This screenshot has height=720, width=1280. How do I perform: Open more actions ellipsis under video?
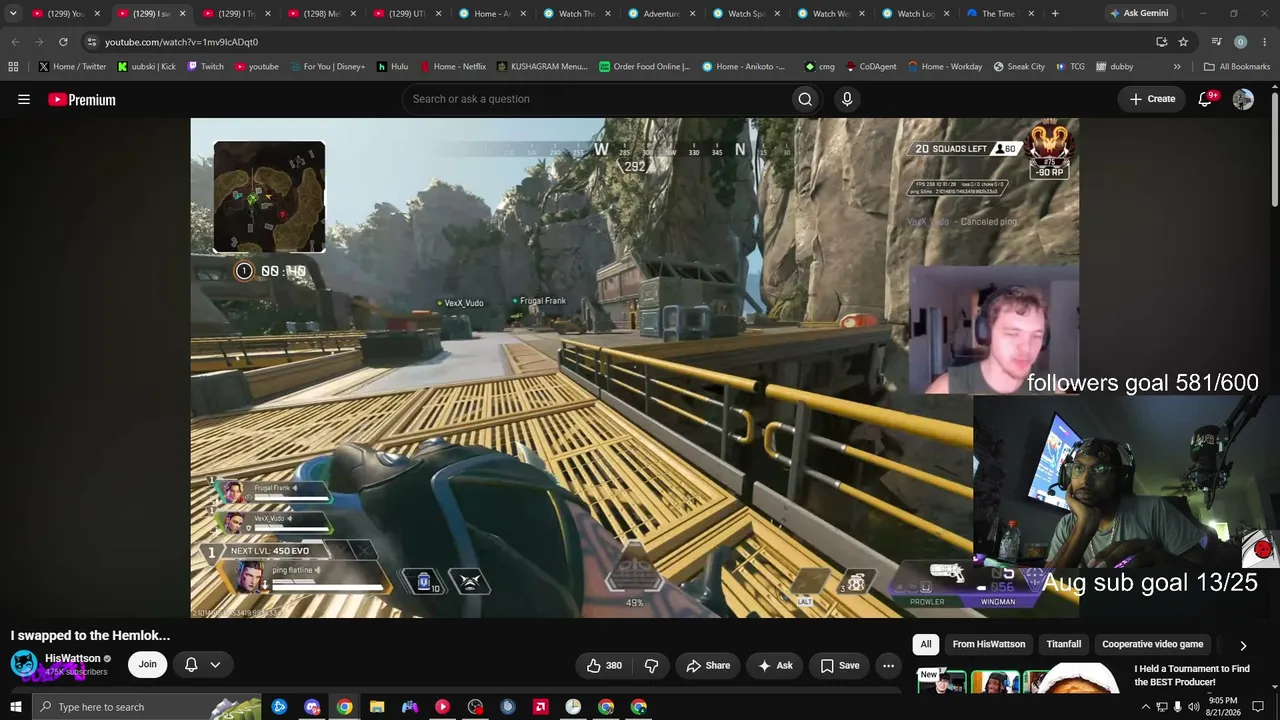point(888,665)
